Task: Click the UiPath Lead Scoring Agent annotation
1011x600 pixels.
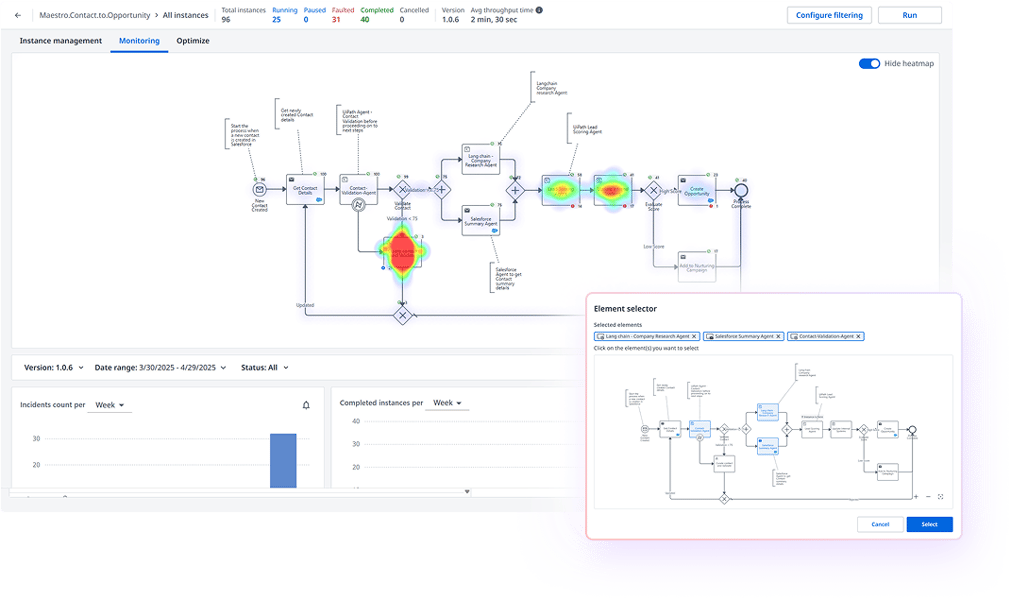Action: [585, 129]
